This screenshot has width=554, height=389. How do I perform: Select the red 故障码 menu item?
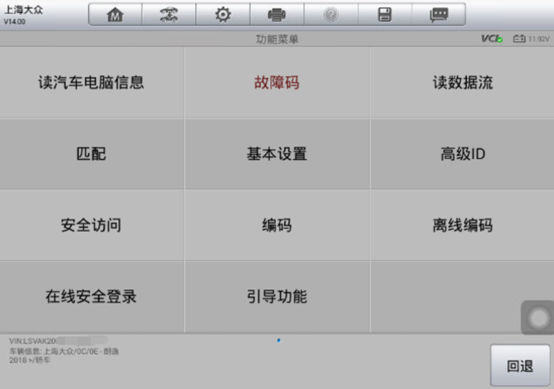[x=277, y=83]
